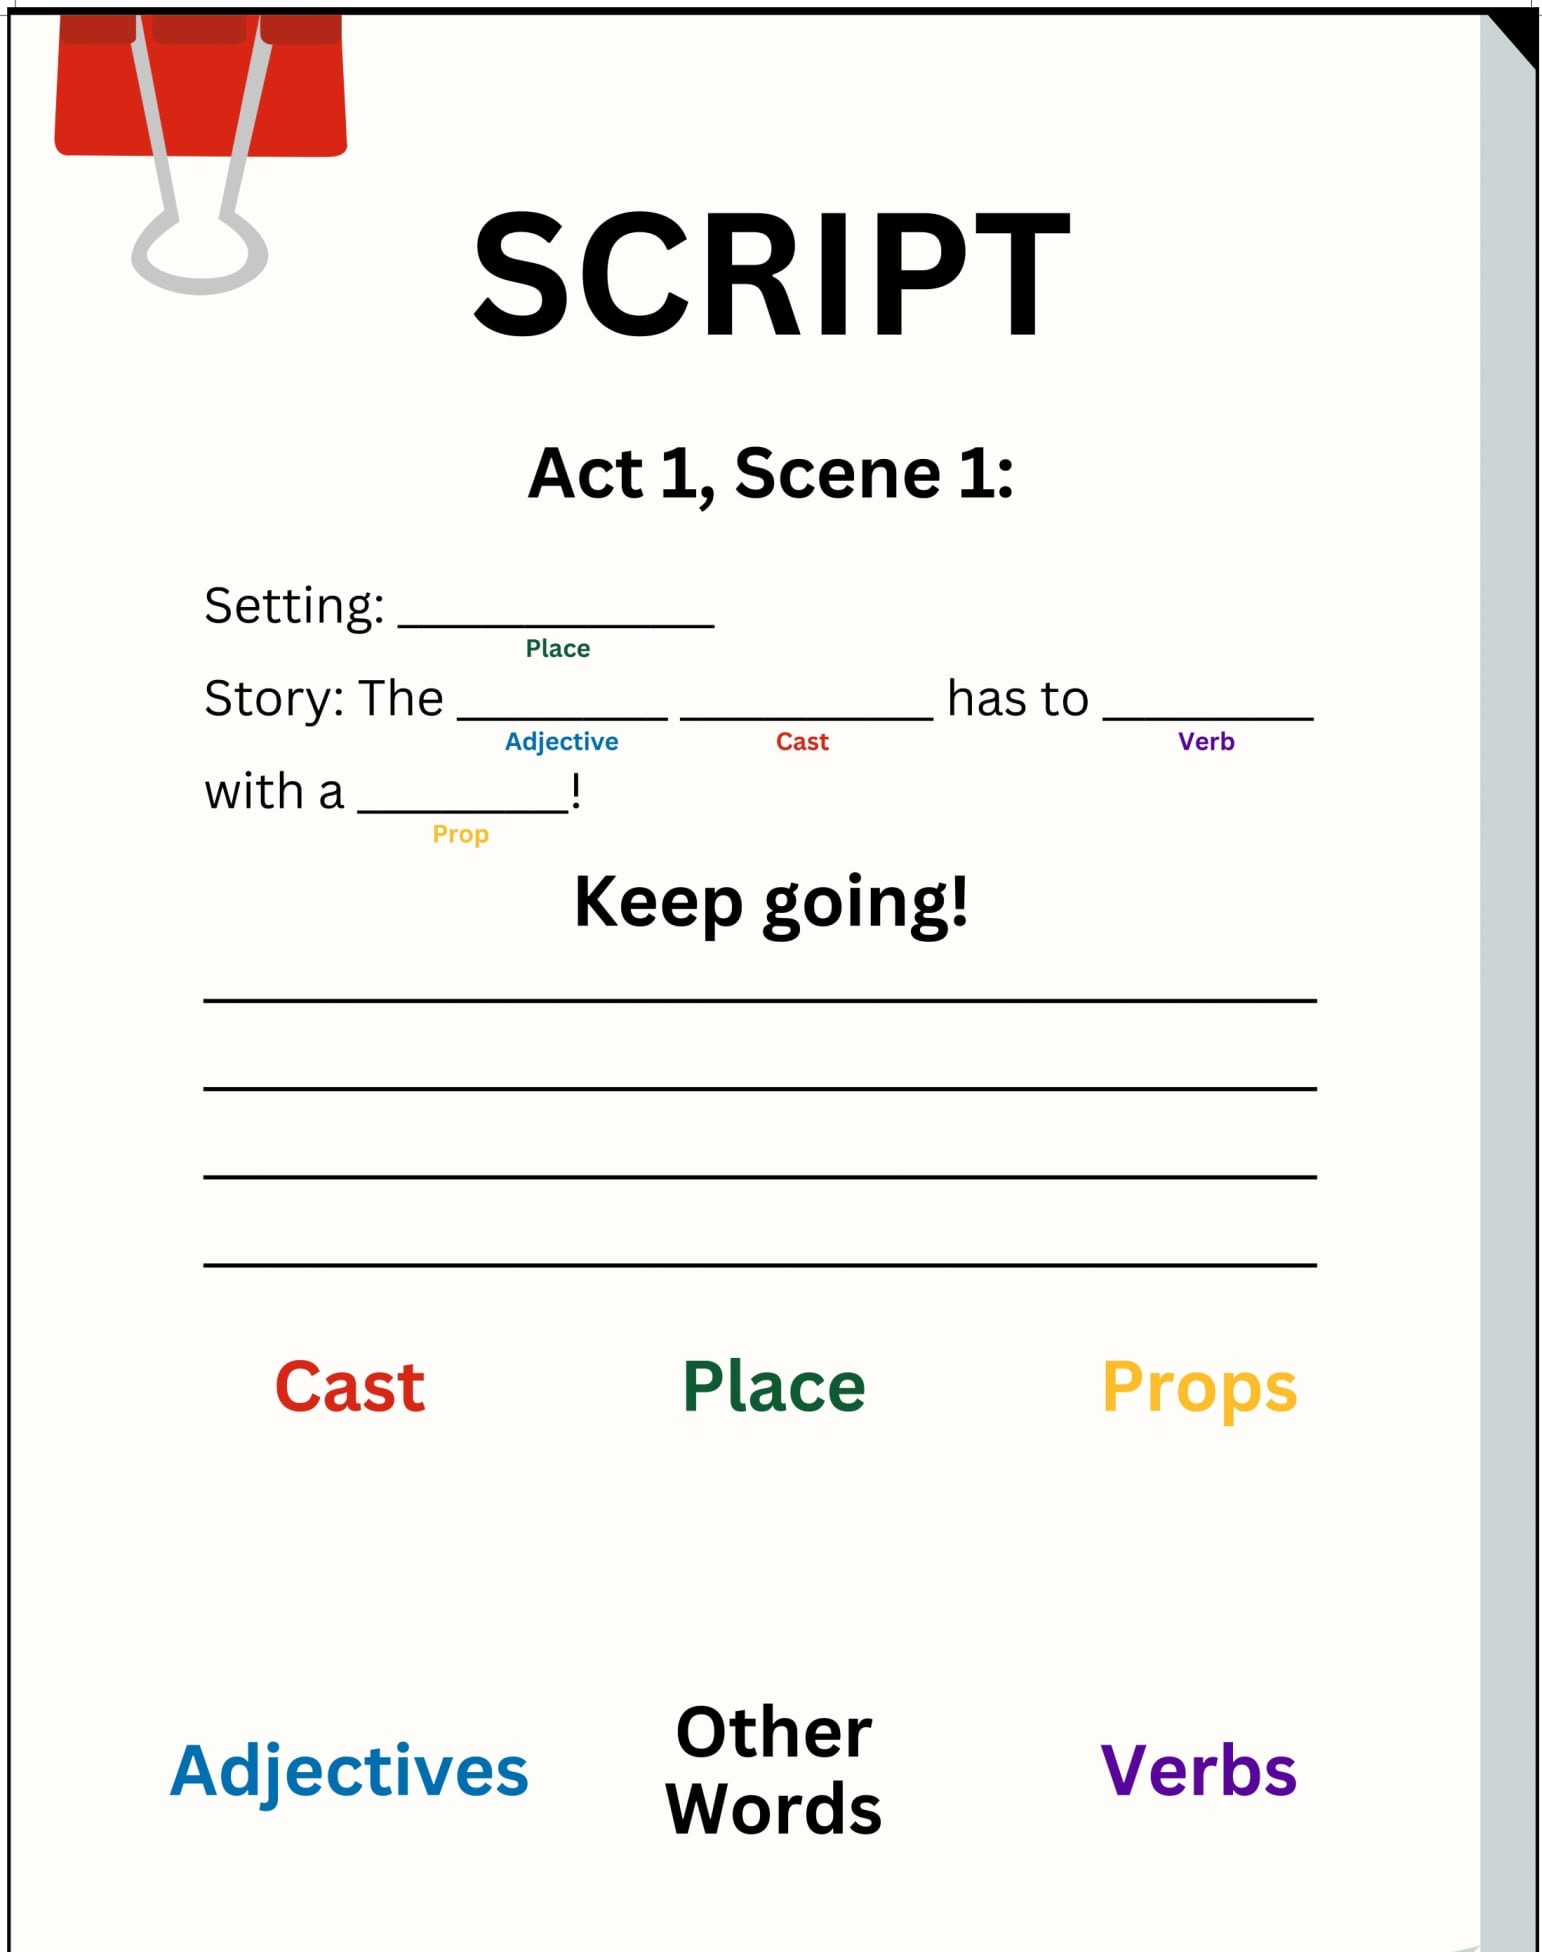The image size is (1542, 1952).
Task: Click the folded black page corner
Action: tap(1510, 40)
